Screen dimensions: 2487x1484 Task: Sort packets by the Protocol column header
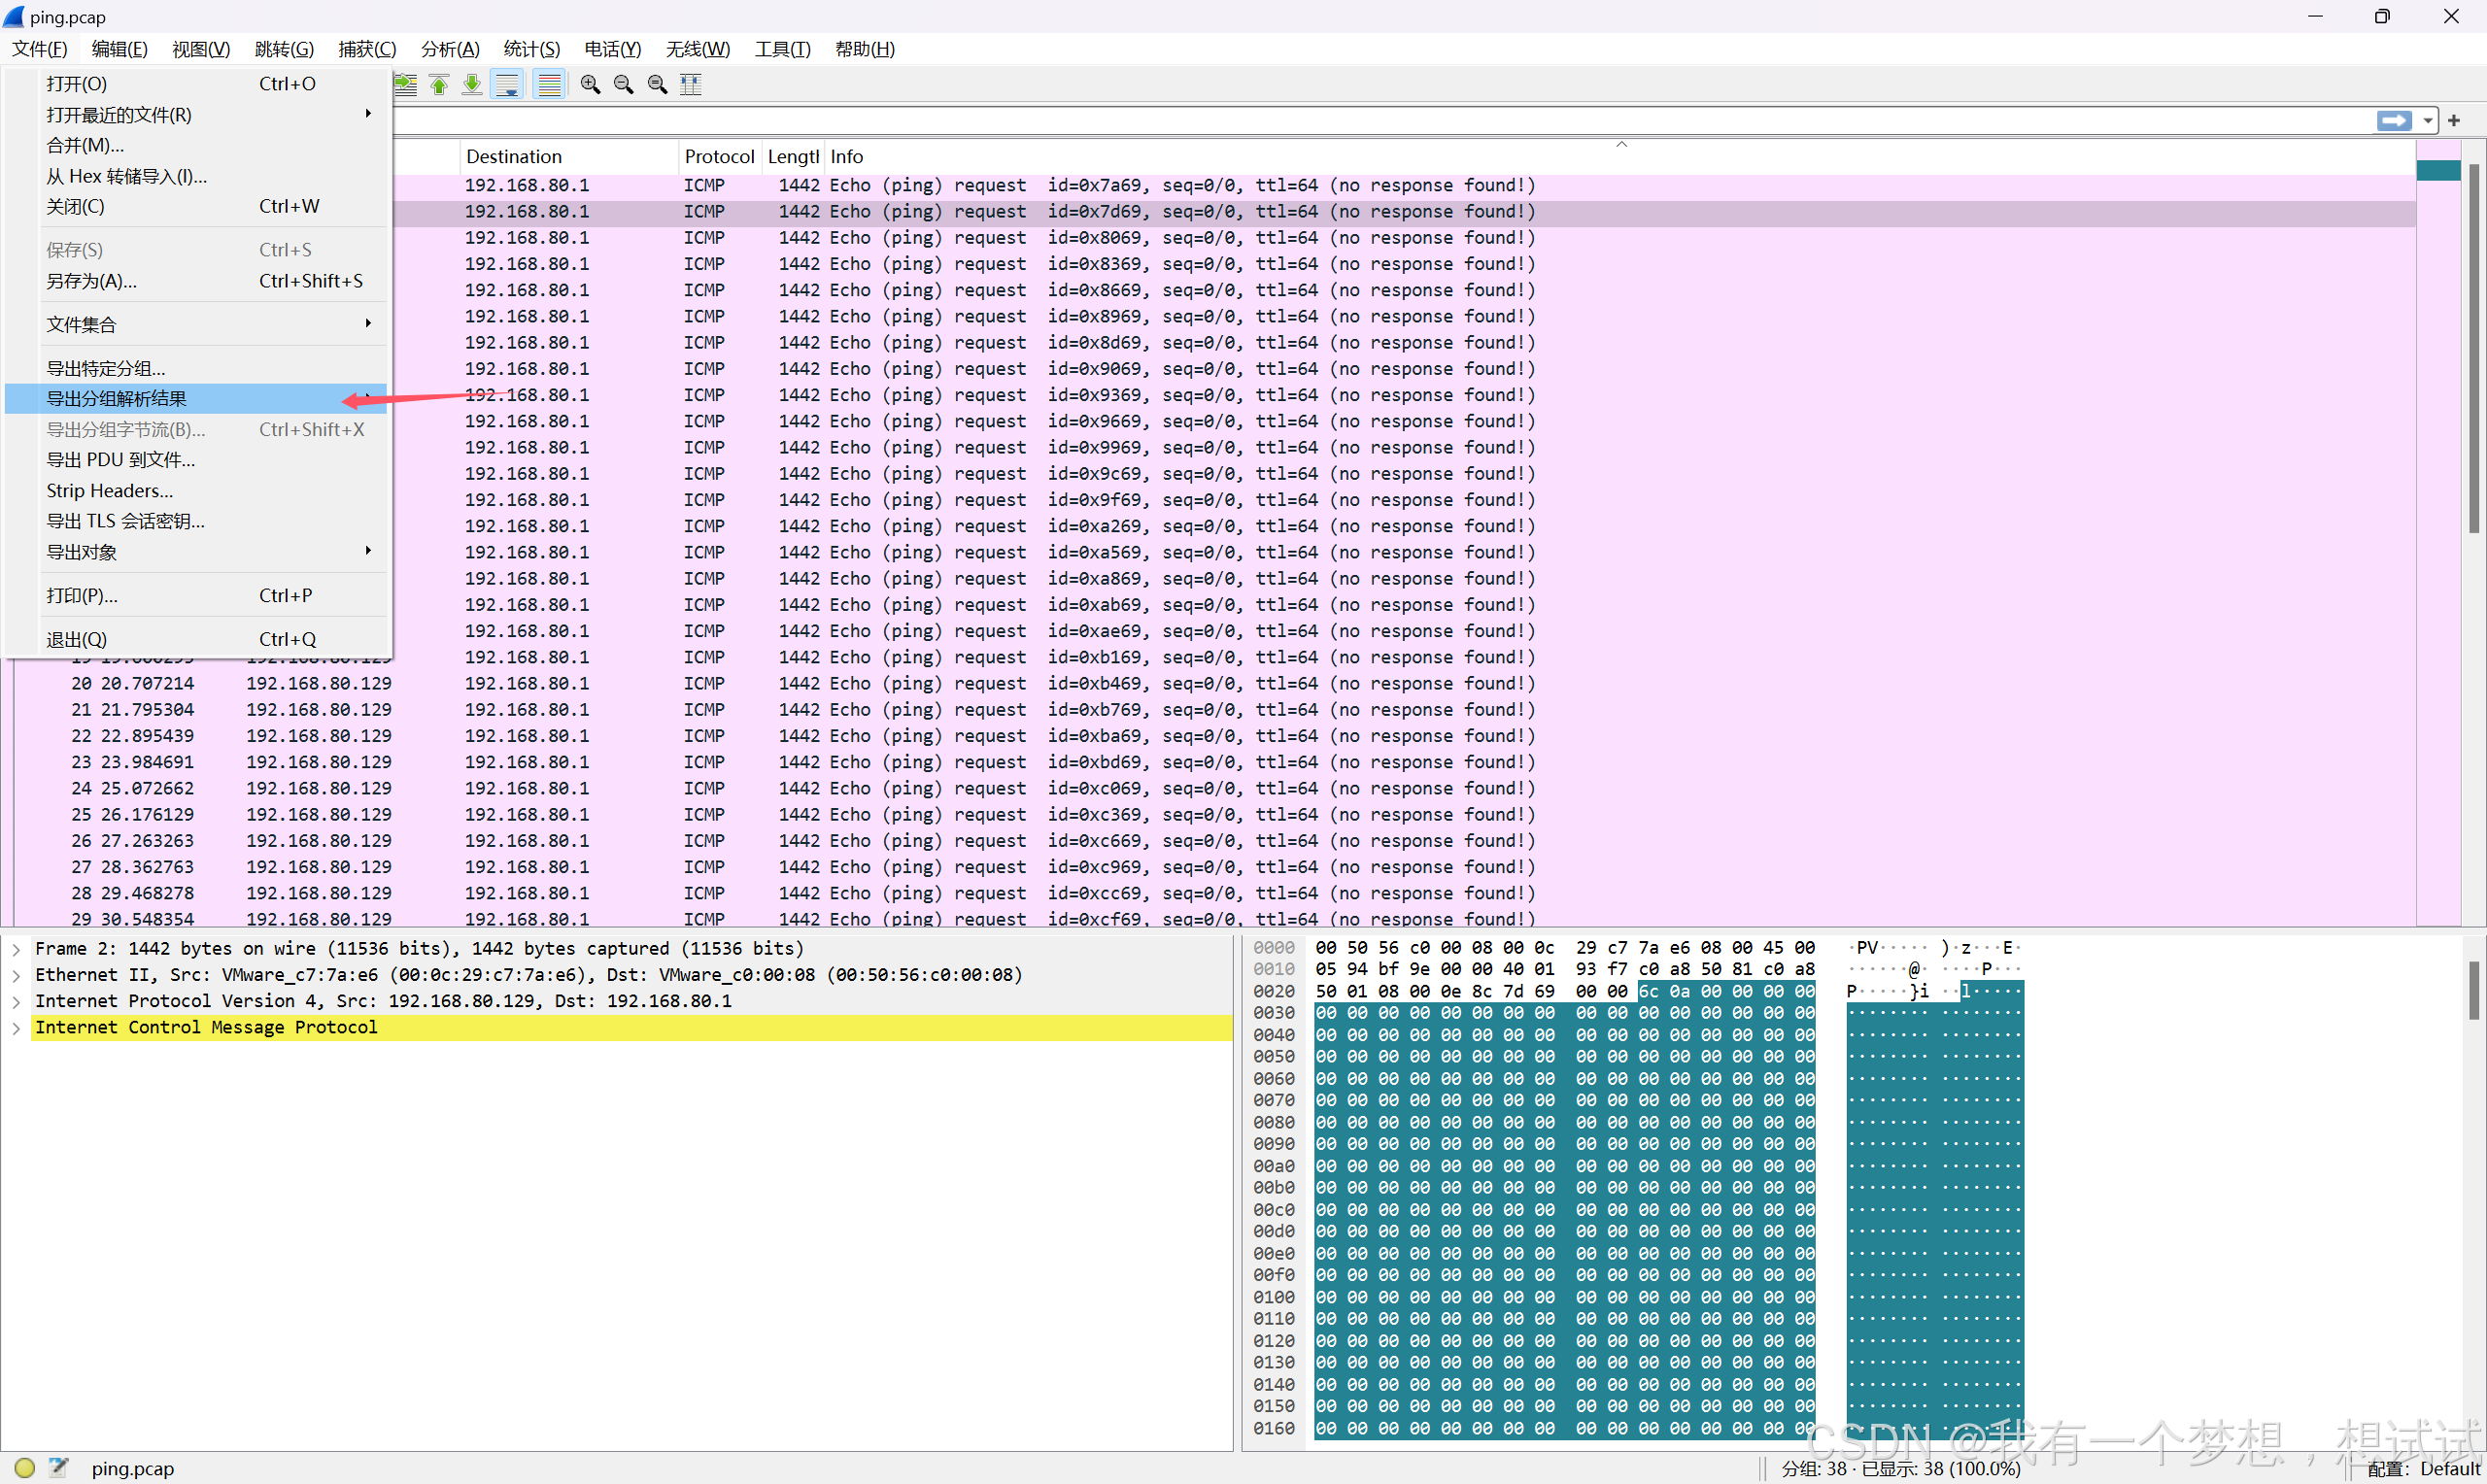pyautogui.click(x=719, y=156)
